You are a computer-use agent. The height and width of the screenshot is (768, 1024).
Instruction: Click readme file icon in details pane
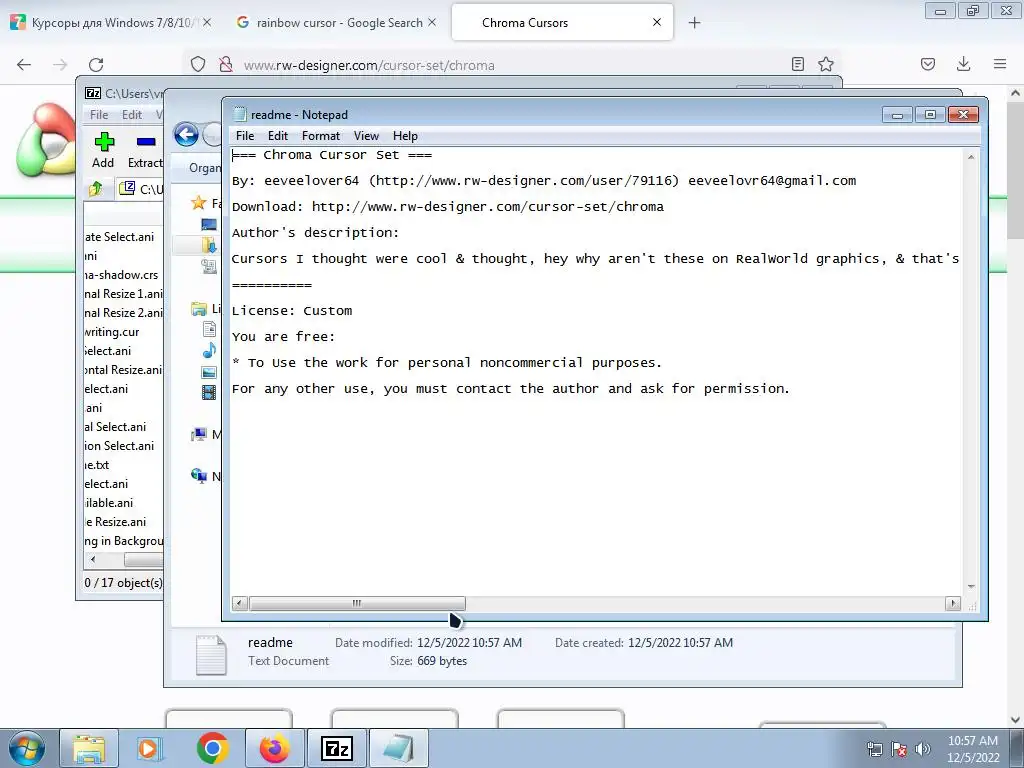click(x=211, y=654)
